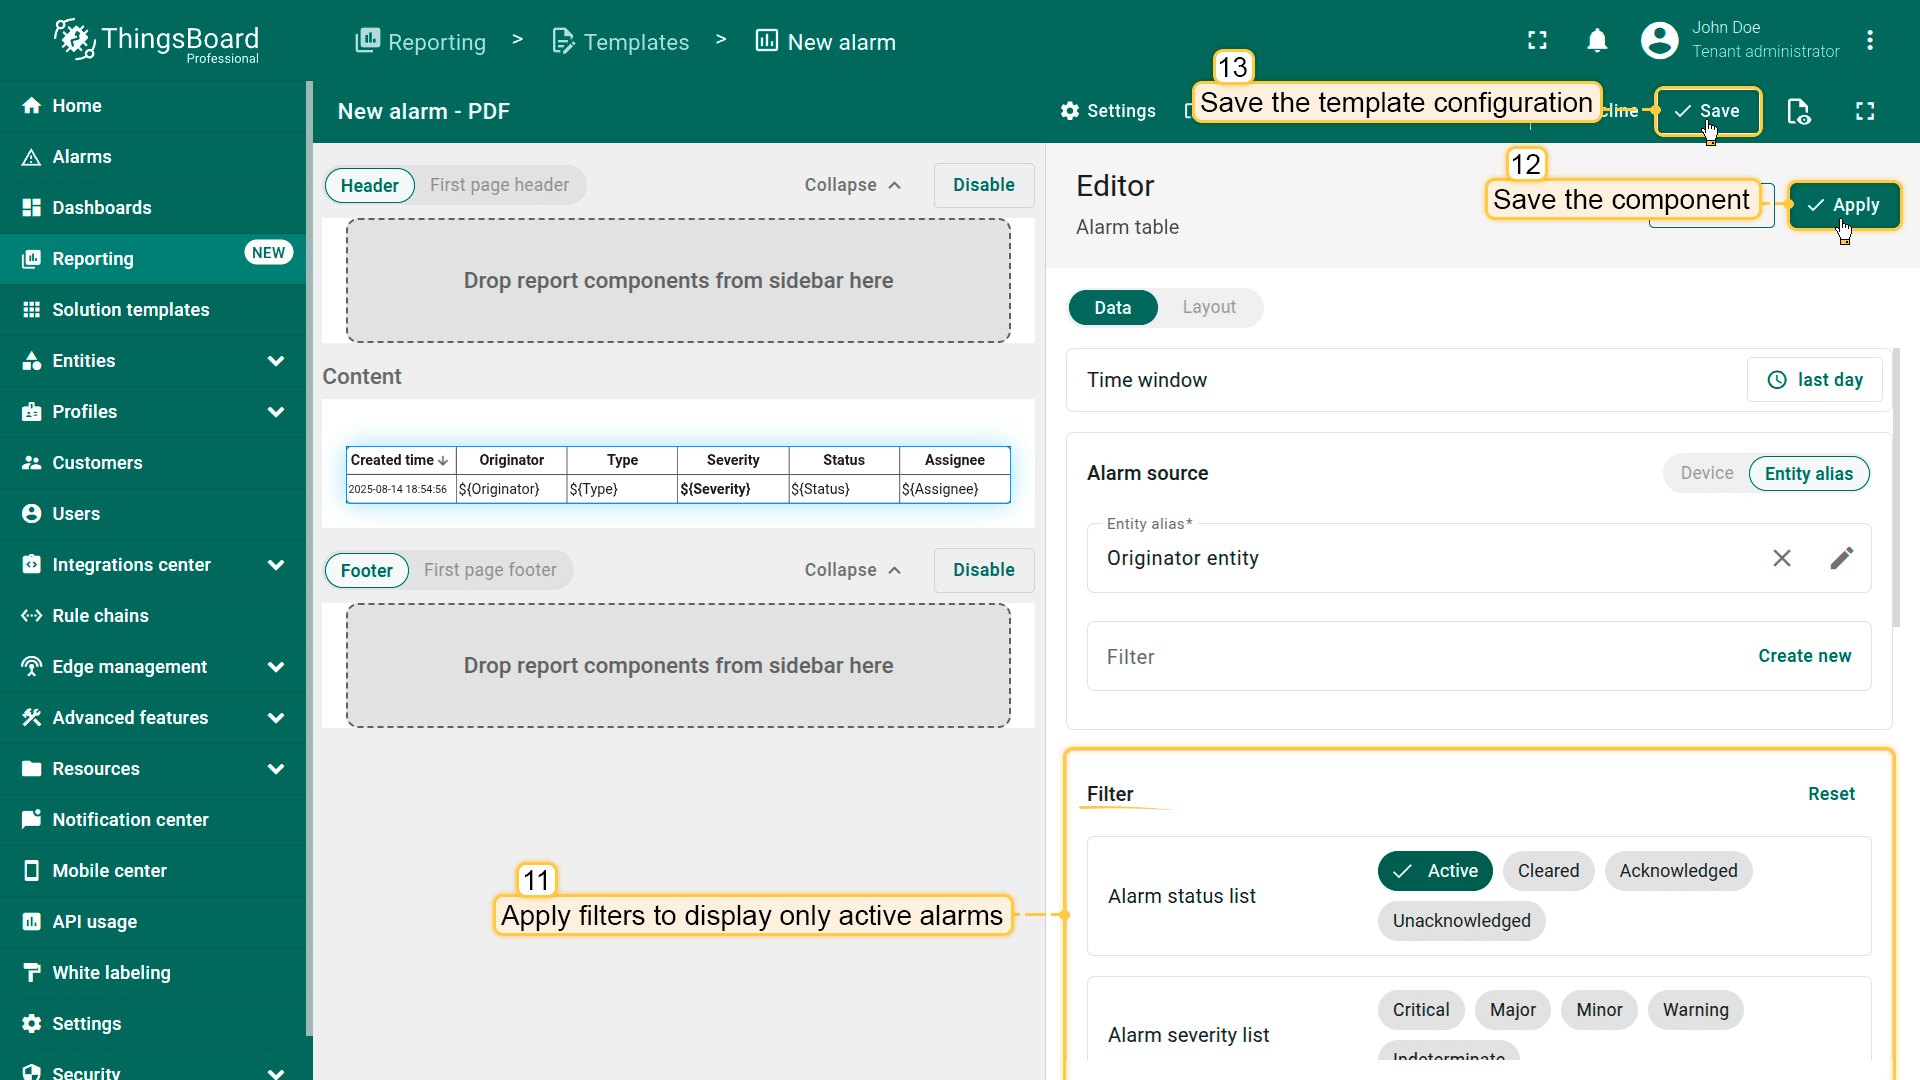The image size is (1920, 1080).
Task: Click the editor panel scrollbar
Action: pos(1895,487)
